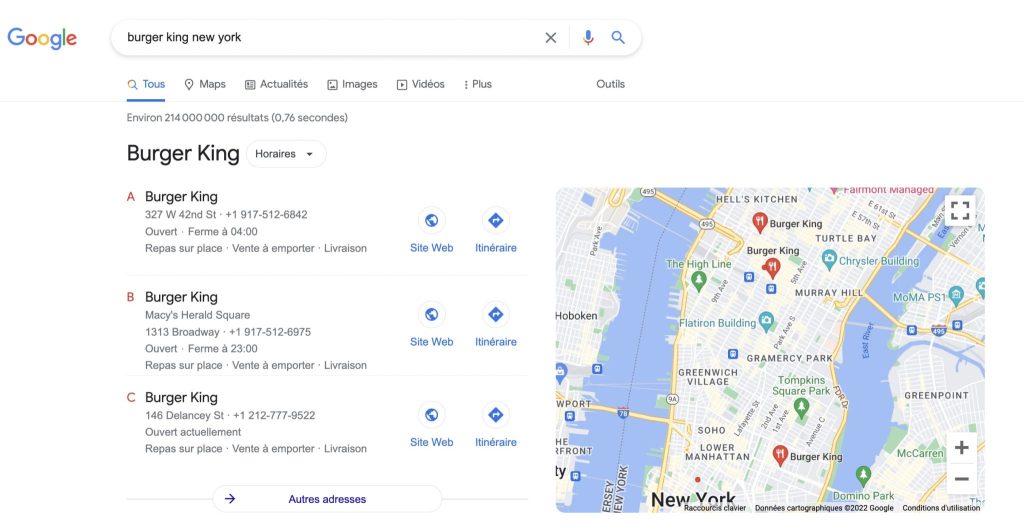The height and width of the screenshot is (531, 1024).
Task: Click the Domino Park marker
Action: click(863, 476)
